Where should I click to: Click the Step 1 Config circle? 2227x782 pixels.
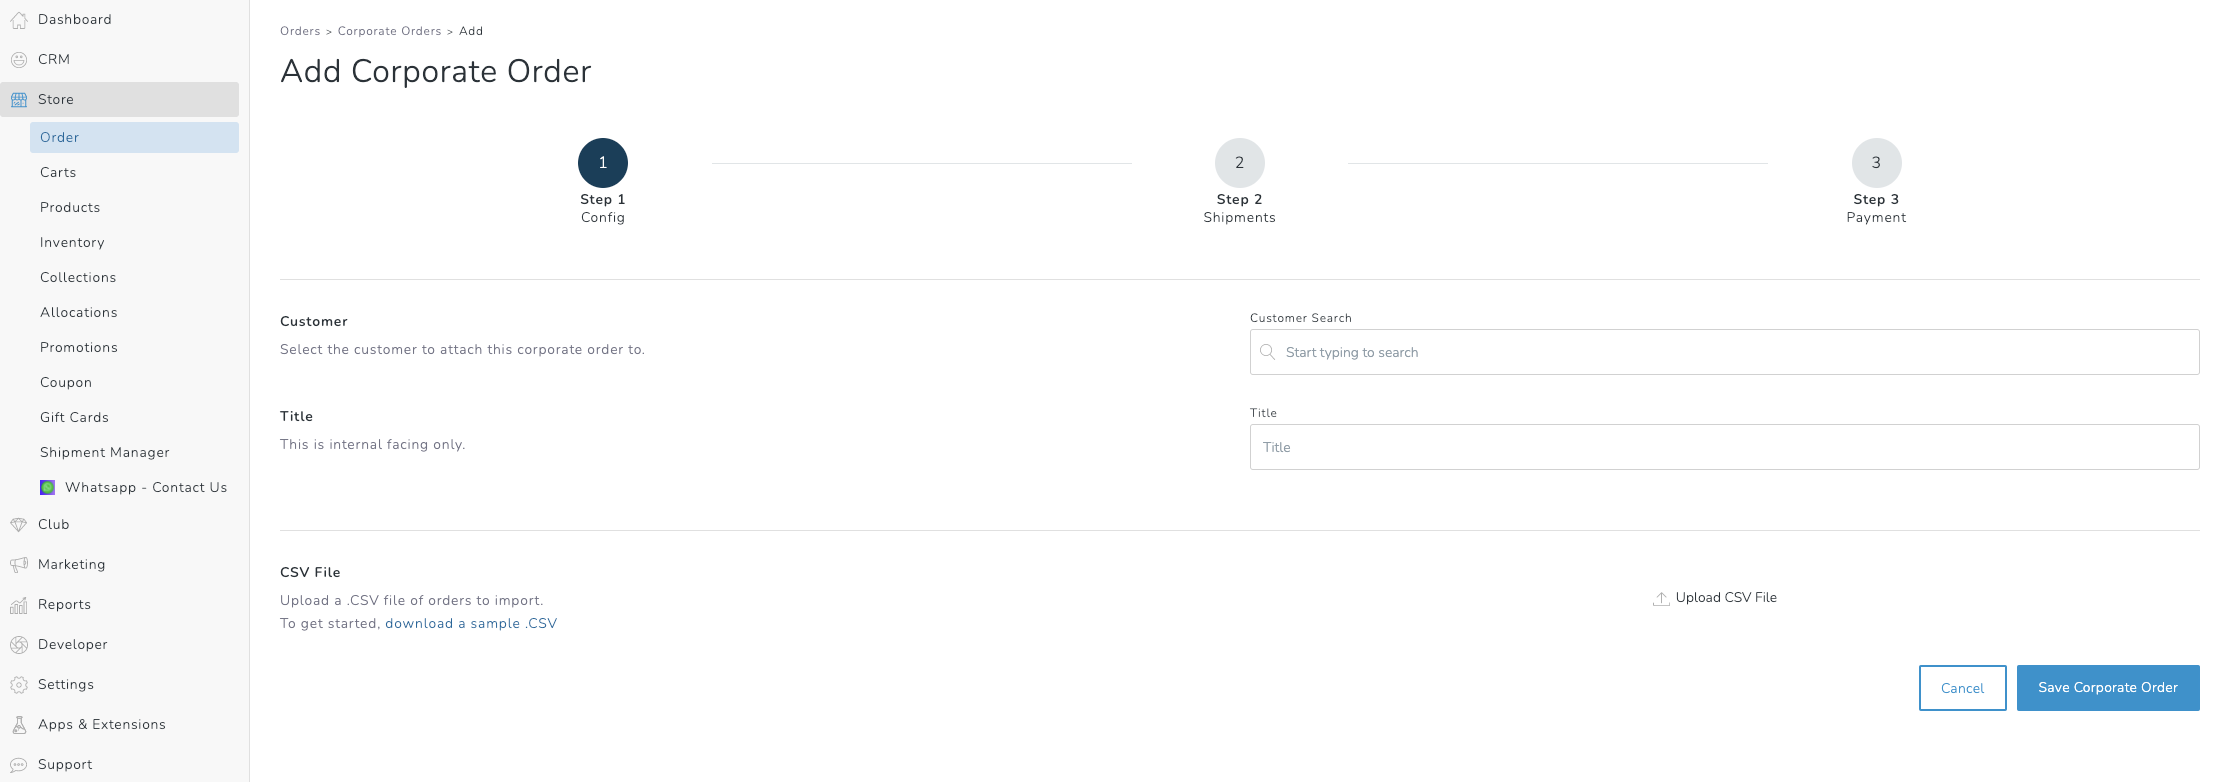tap(603, 163)
